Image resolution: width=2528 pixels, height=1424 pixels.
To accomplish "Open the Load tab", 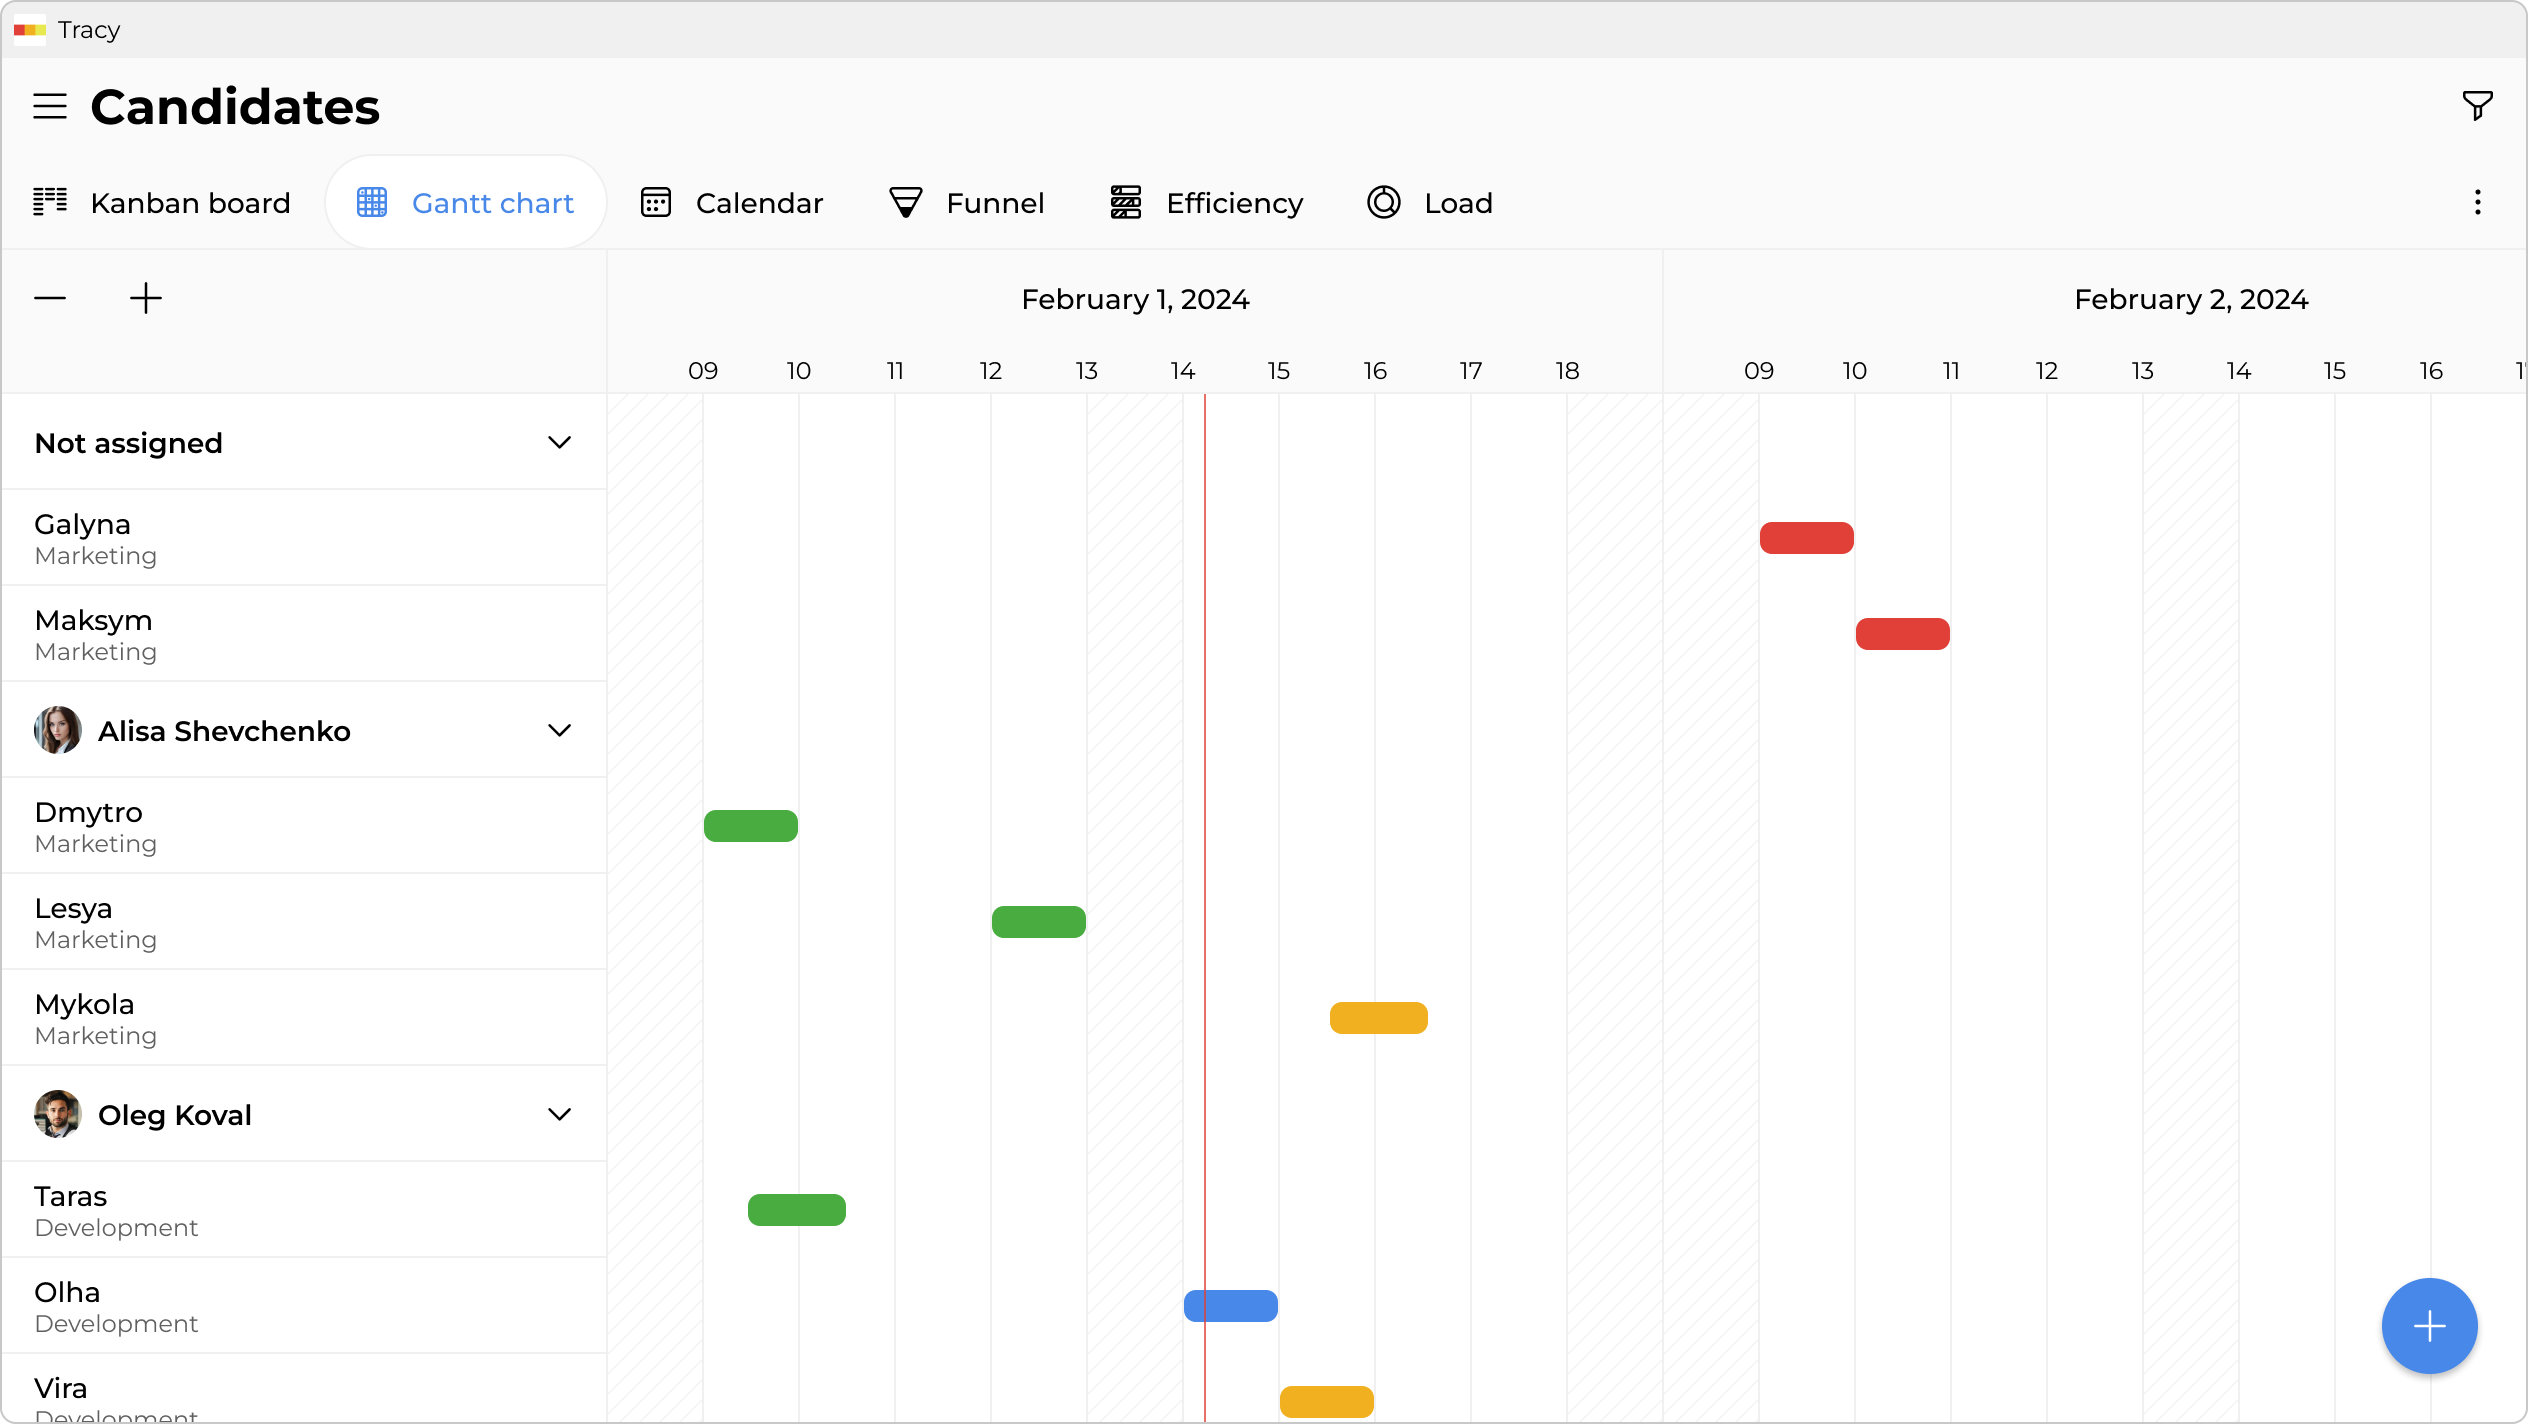I will point(1430,203).
